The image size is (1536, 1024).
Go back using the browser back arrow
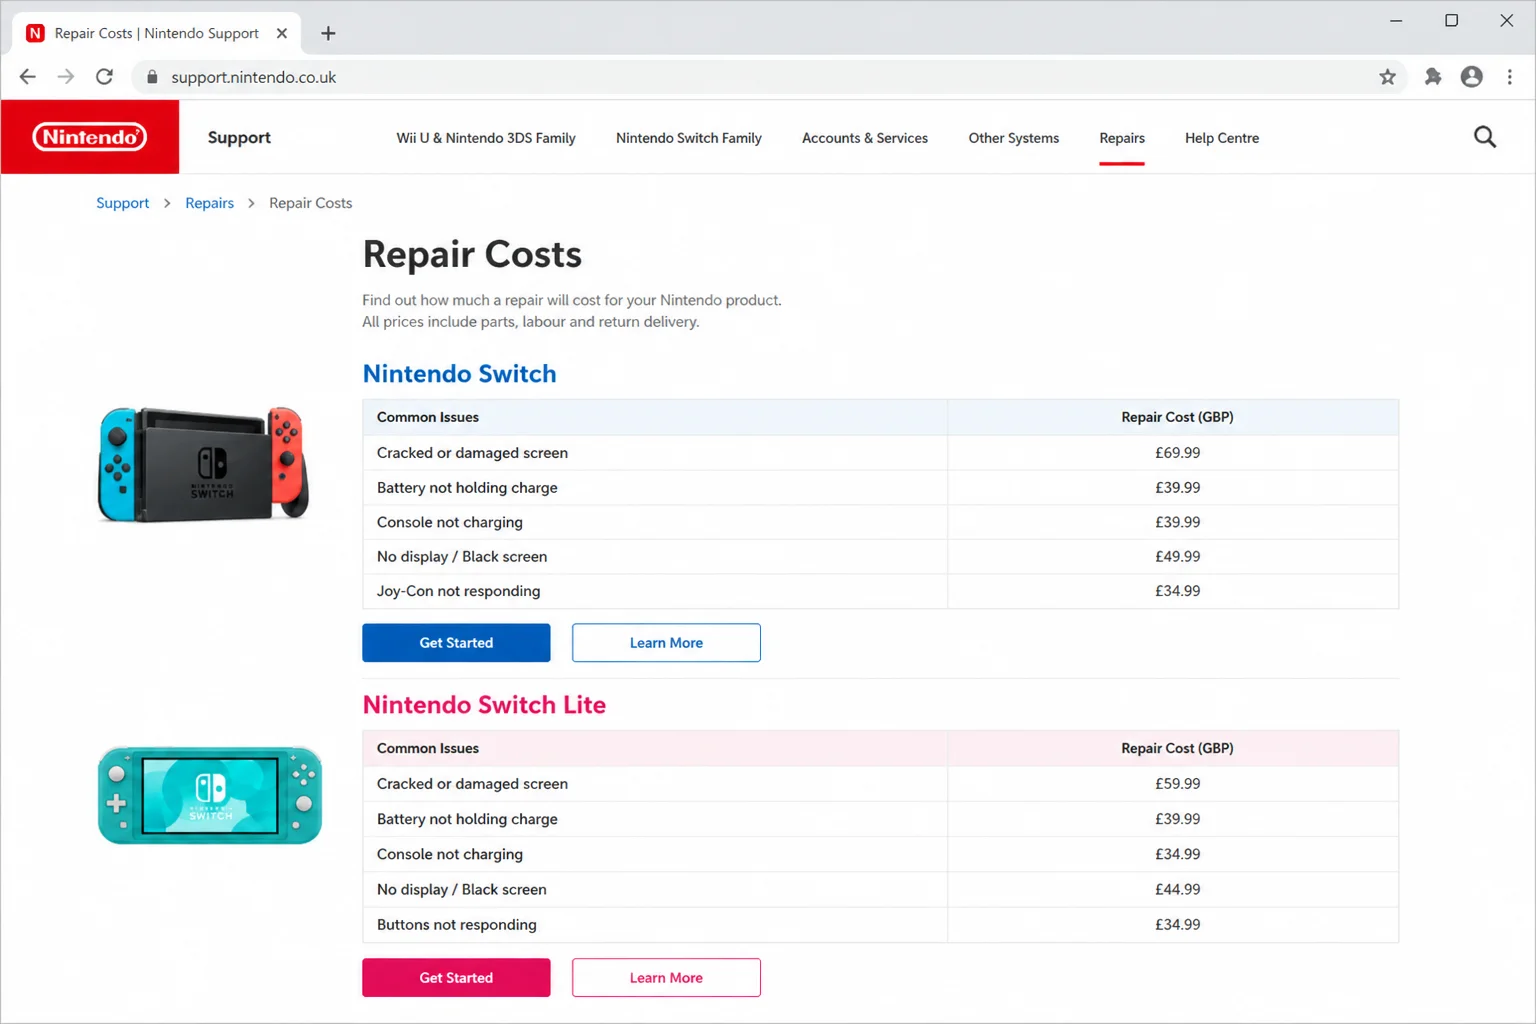click(x=28, y=77)
